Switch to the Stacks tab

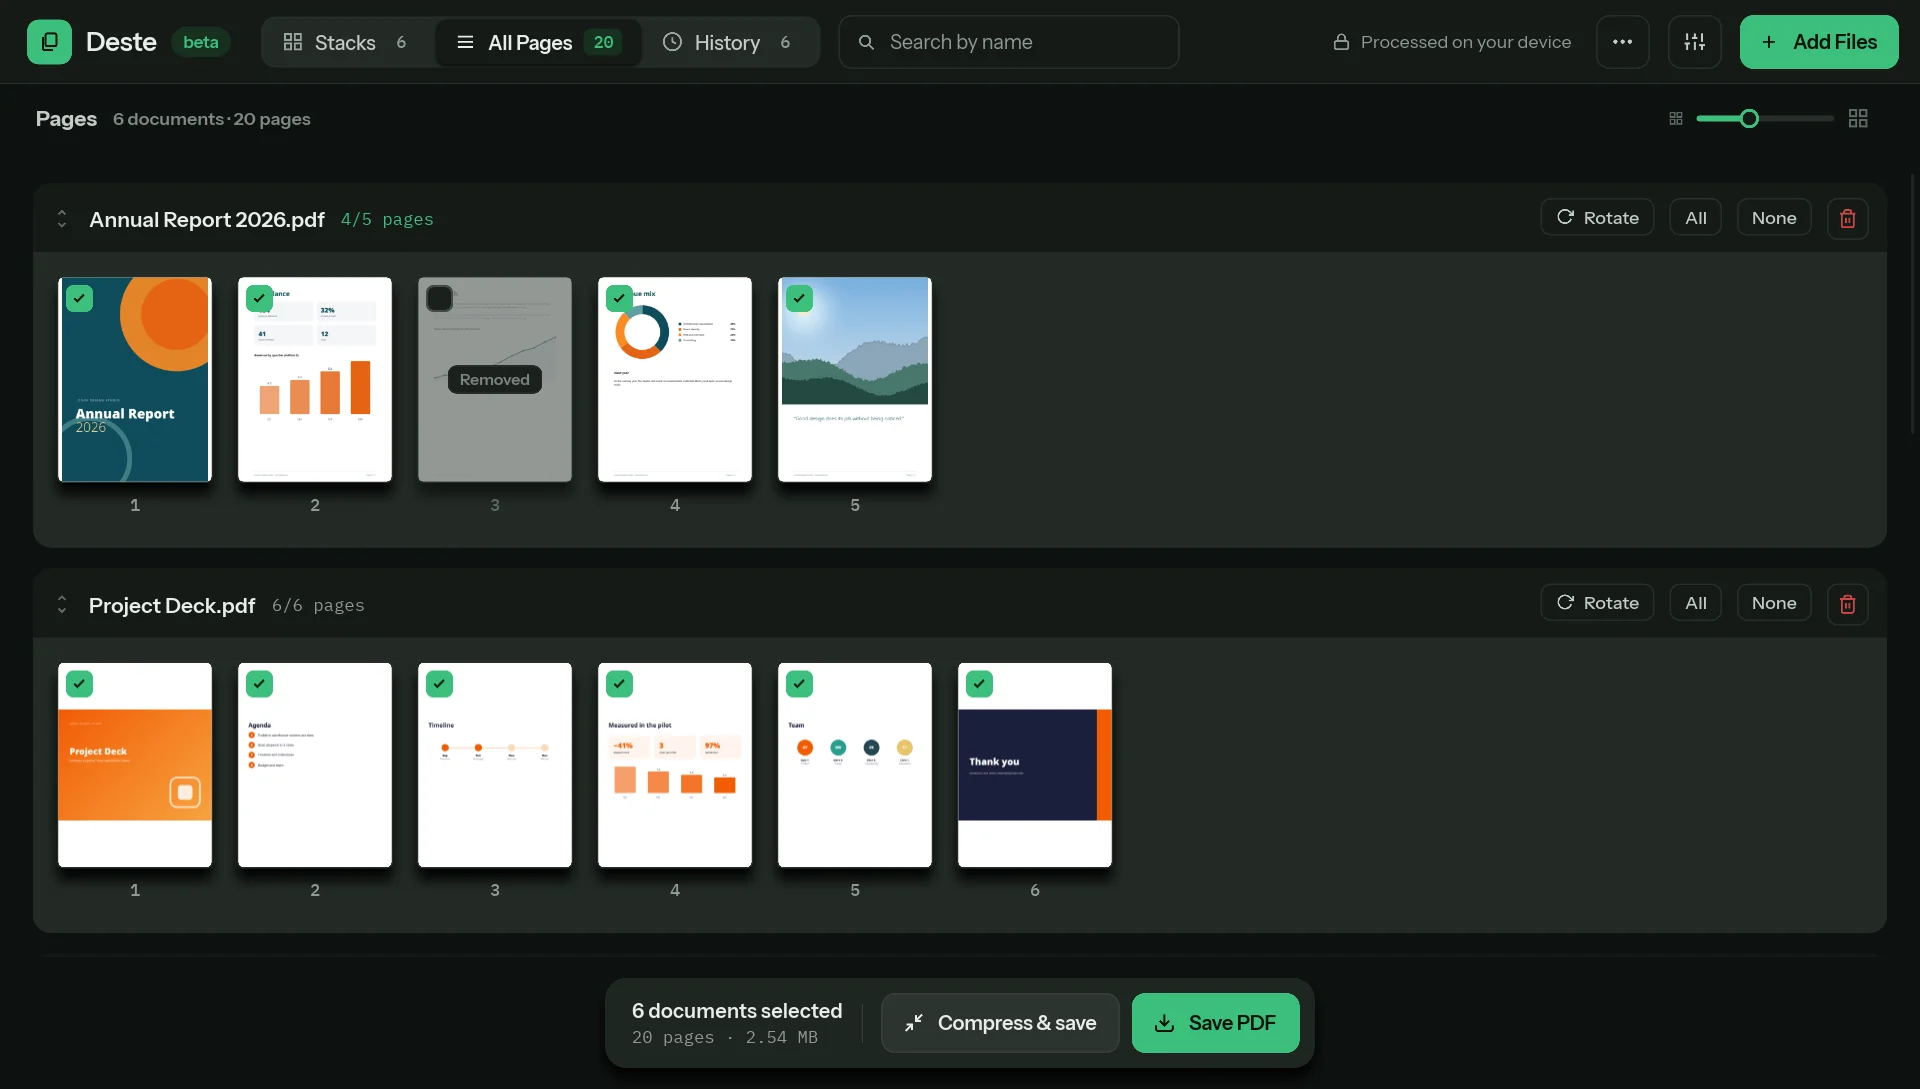(346, 42)
